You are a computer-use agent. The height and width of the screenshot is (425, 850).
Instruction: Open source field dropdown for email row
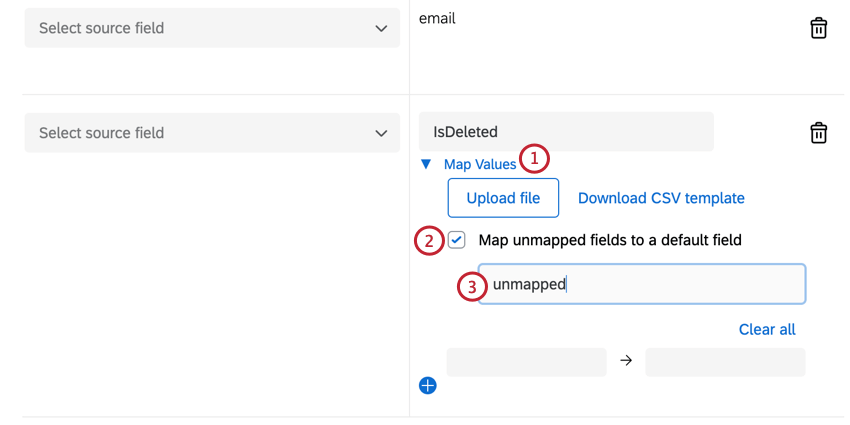tap(212, 29)
